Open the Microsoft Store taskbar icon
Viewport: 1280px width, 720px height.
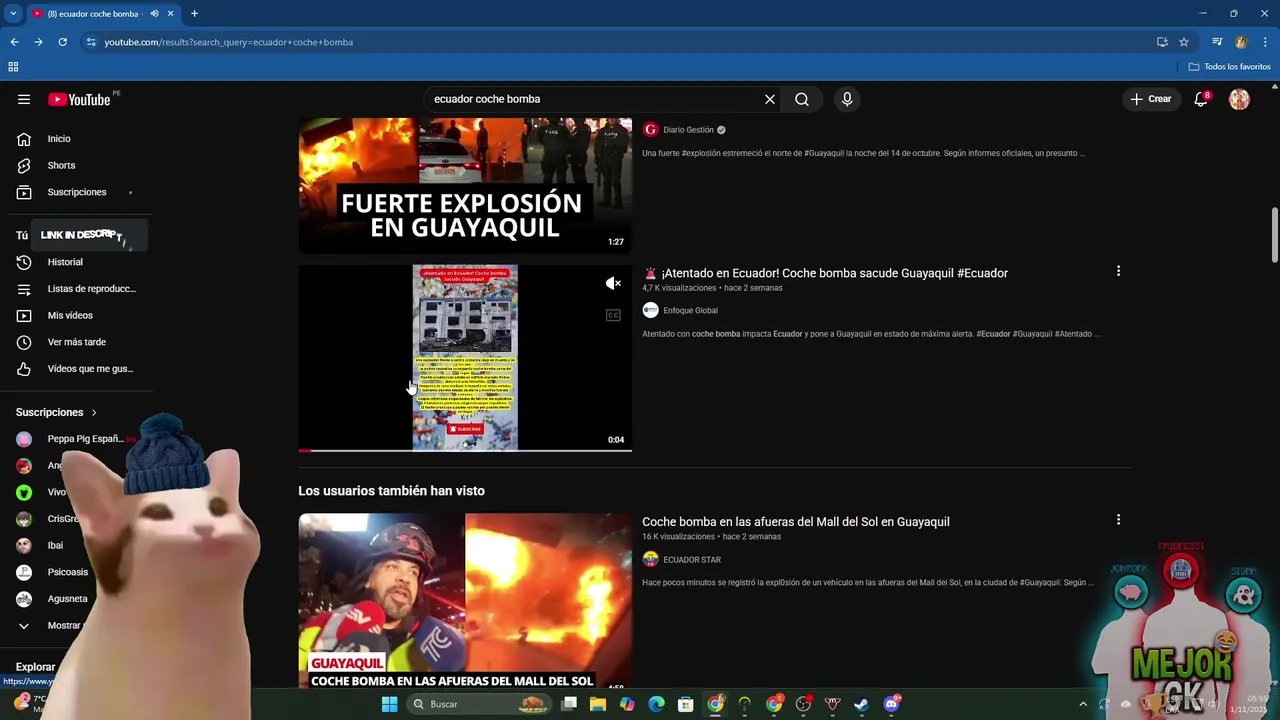(x=685, y=704)
